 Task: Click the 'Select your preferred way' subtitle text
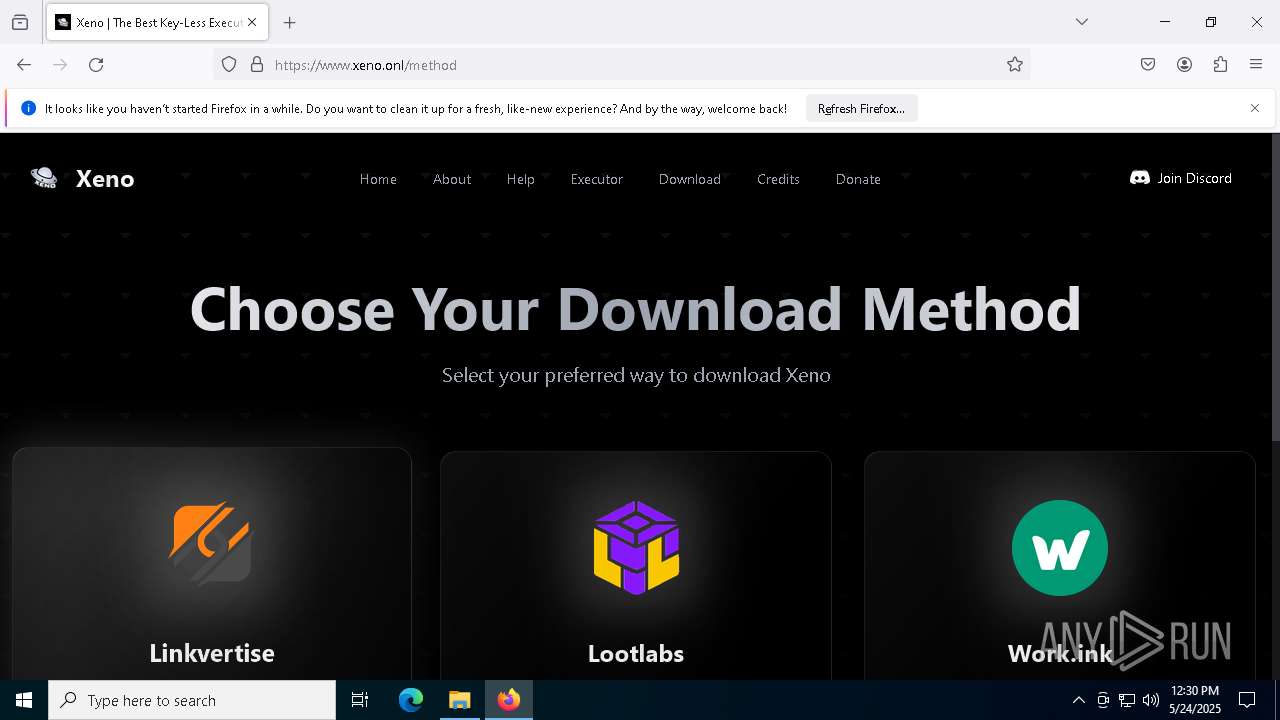click(x=636, y=375)
